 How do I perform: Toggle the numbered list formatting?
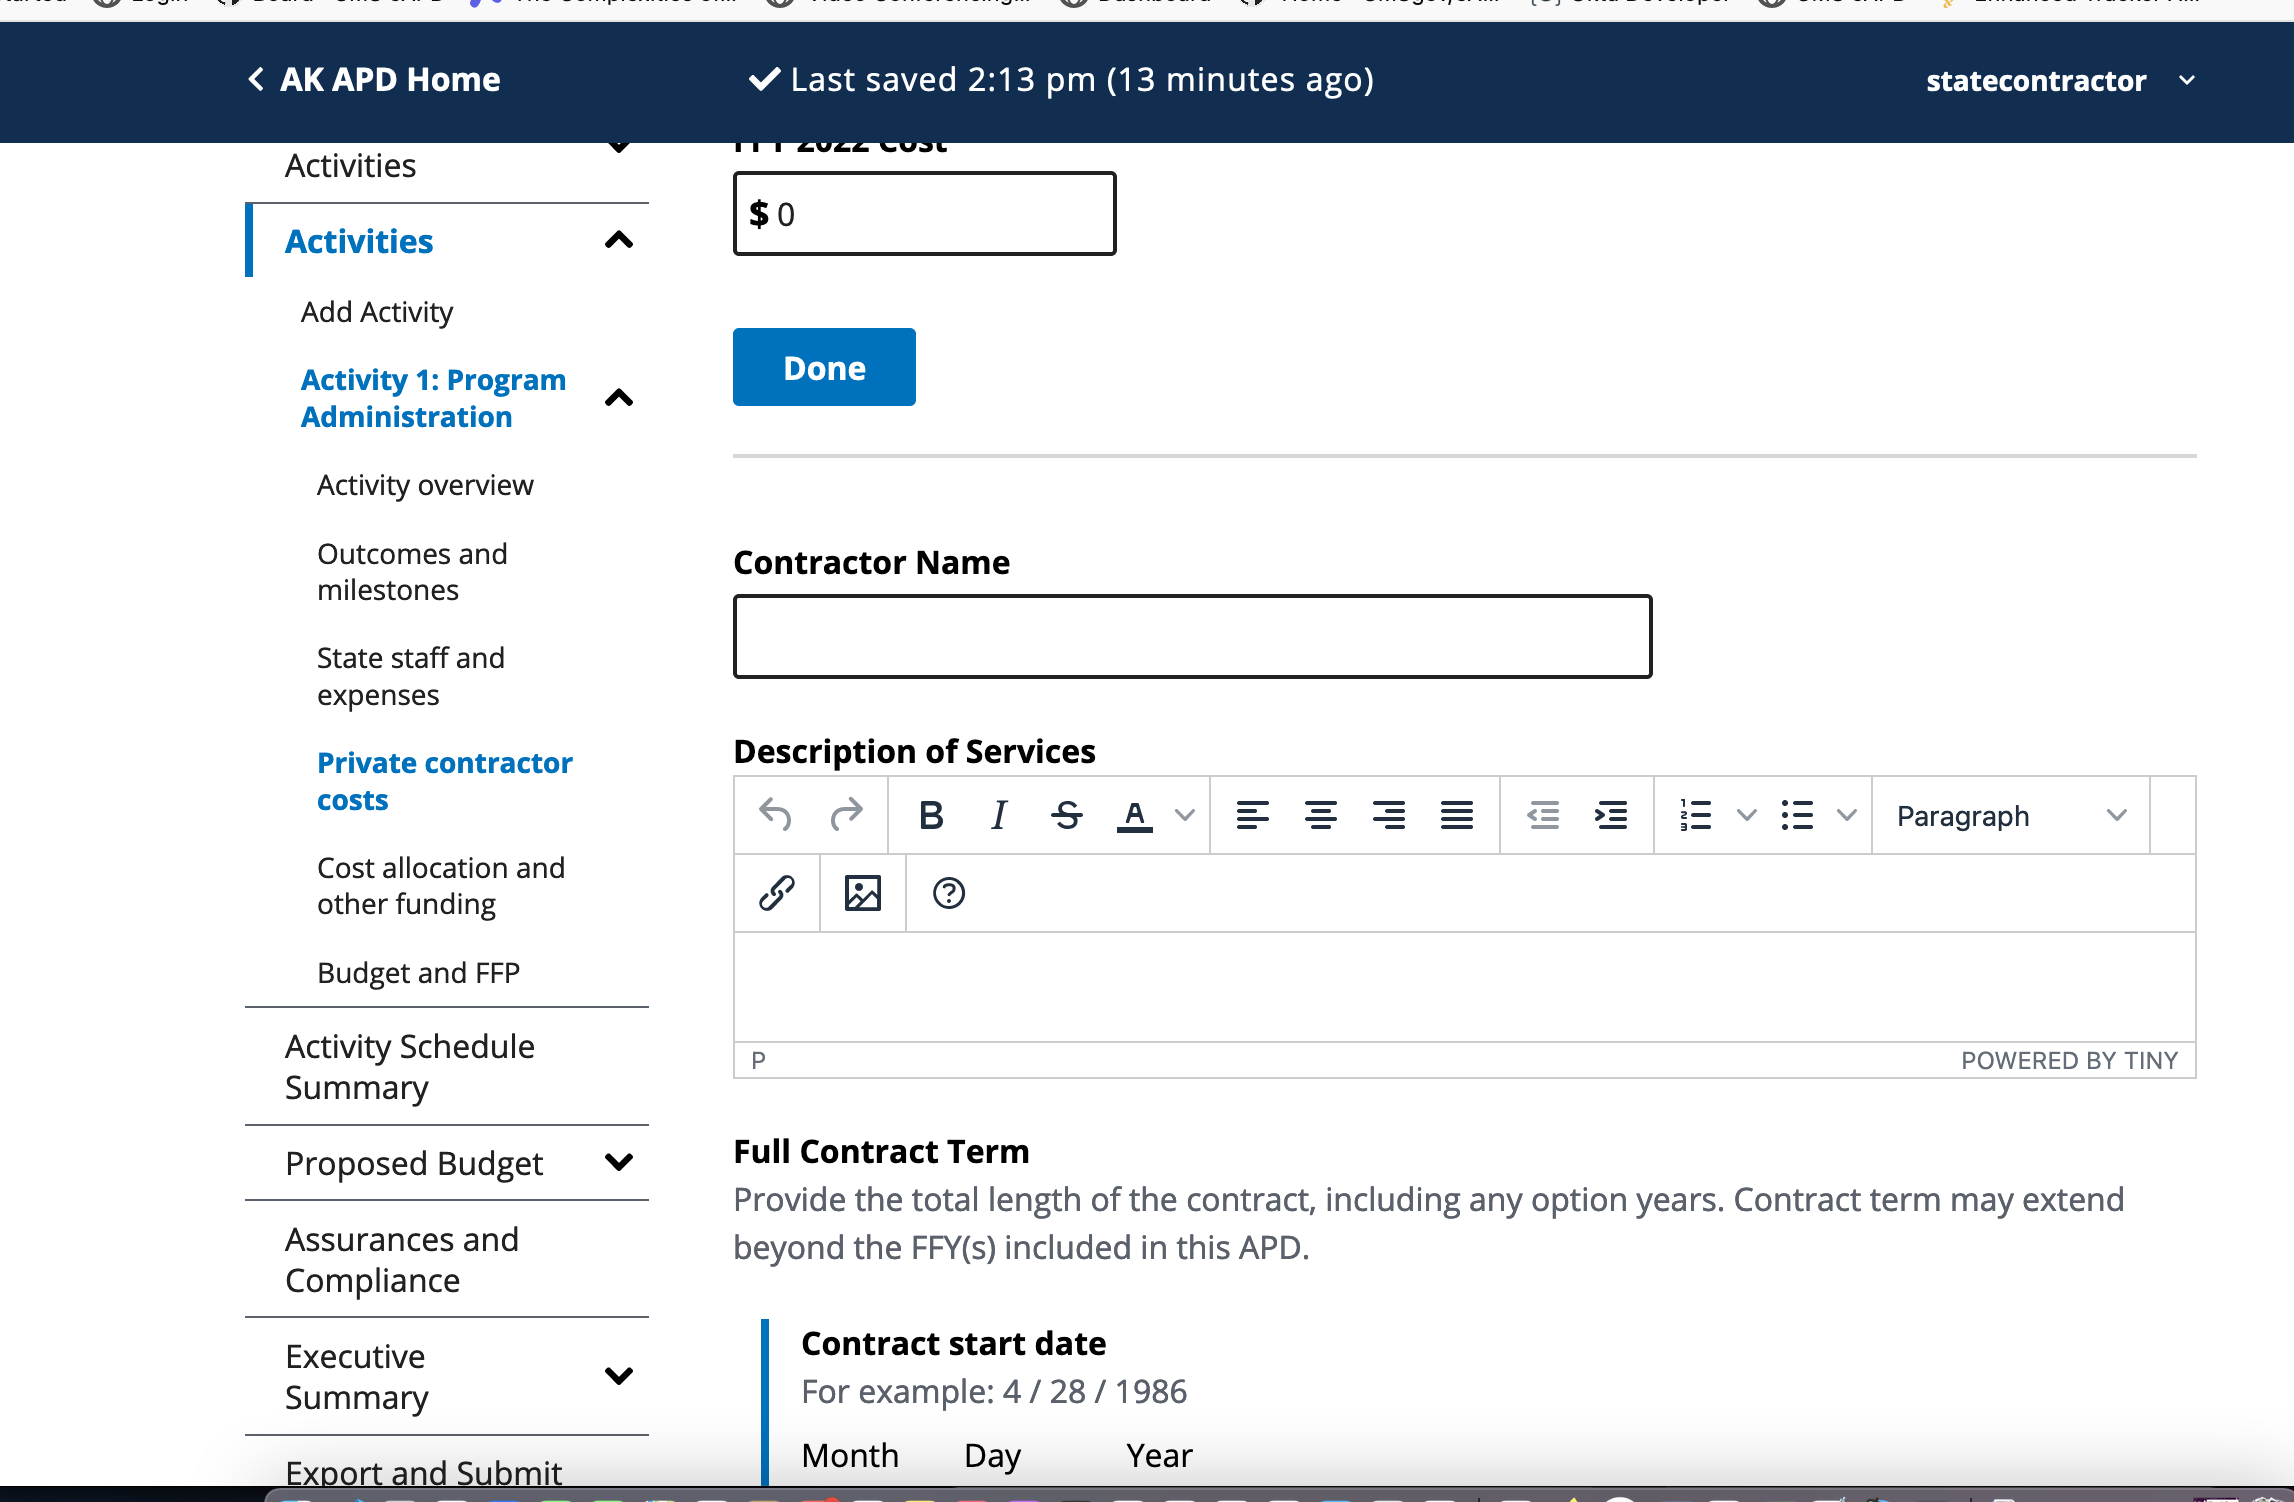[1697, 815]
